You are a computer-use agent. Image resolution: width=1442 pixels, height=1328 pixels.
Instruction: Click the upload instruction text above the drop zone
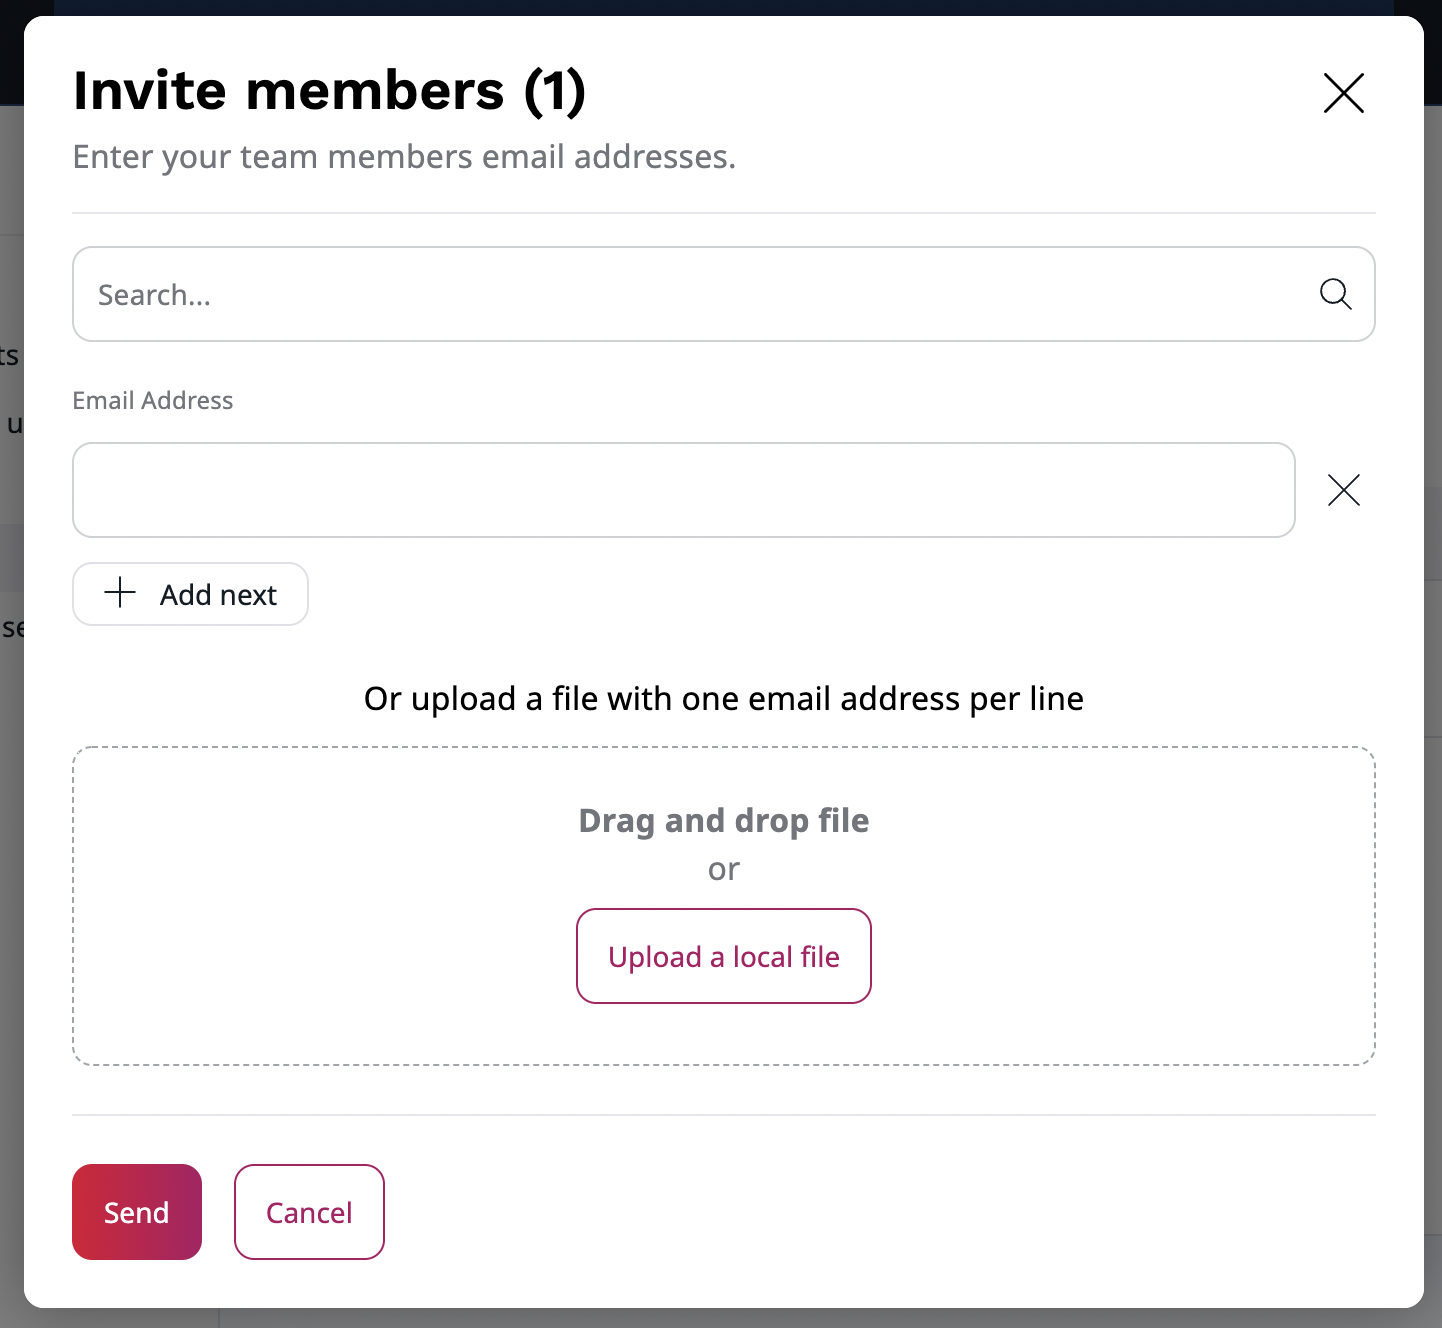pyautogui.click(x=723, y=698)
